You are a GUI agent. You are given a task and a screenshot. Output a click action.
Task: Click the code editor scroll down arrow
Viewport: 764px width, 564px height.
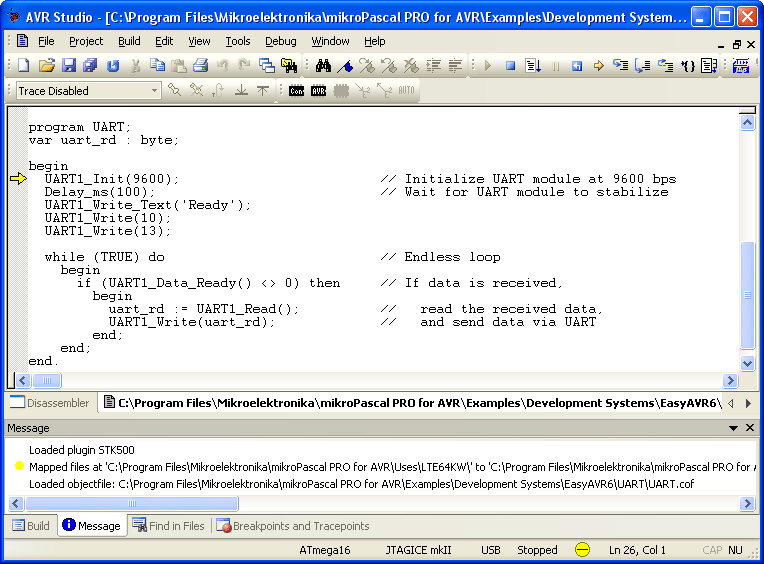pos(747,363)
